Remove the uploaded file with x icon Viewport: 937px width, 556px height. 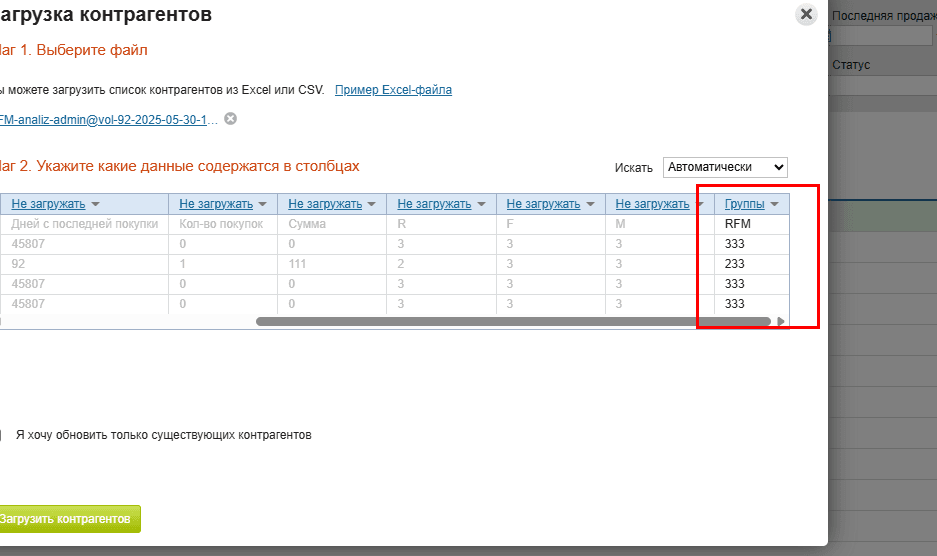(231, 119)
